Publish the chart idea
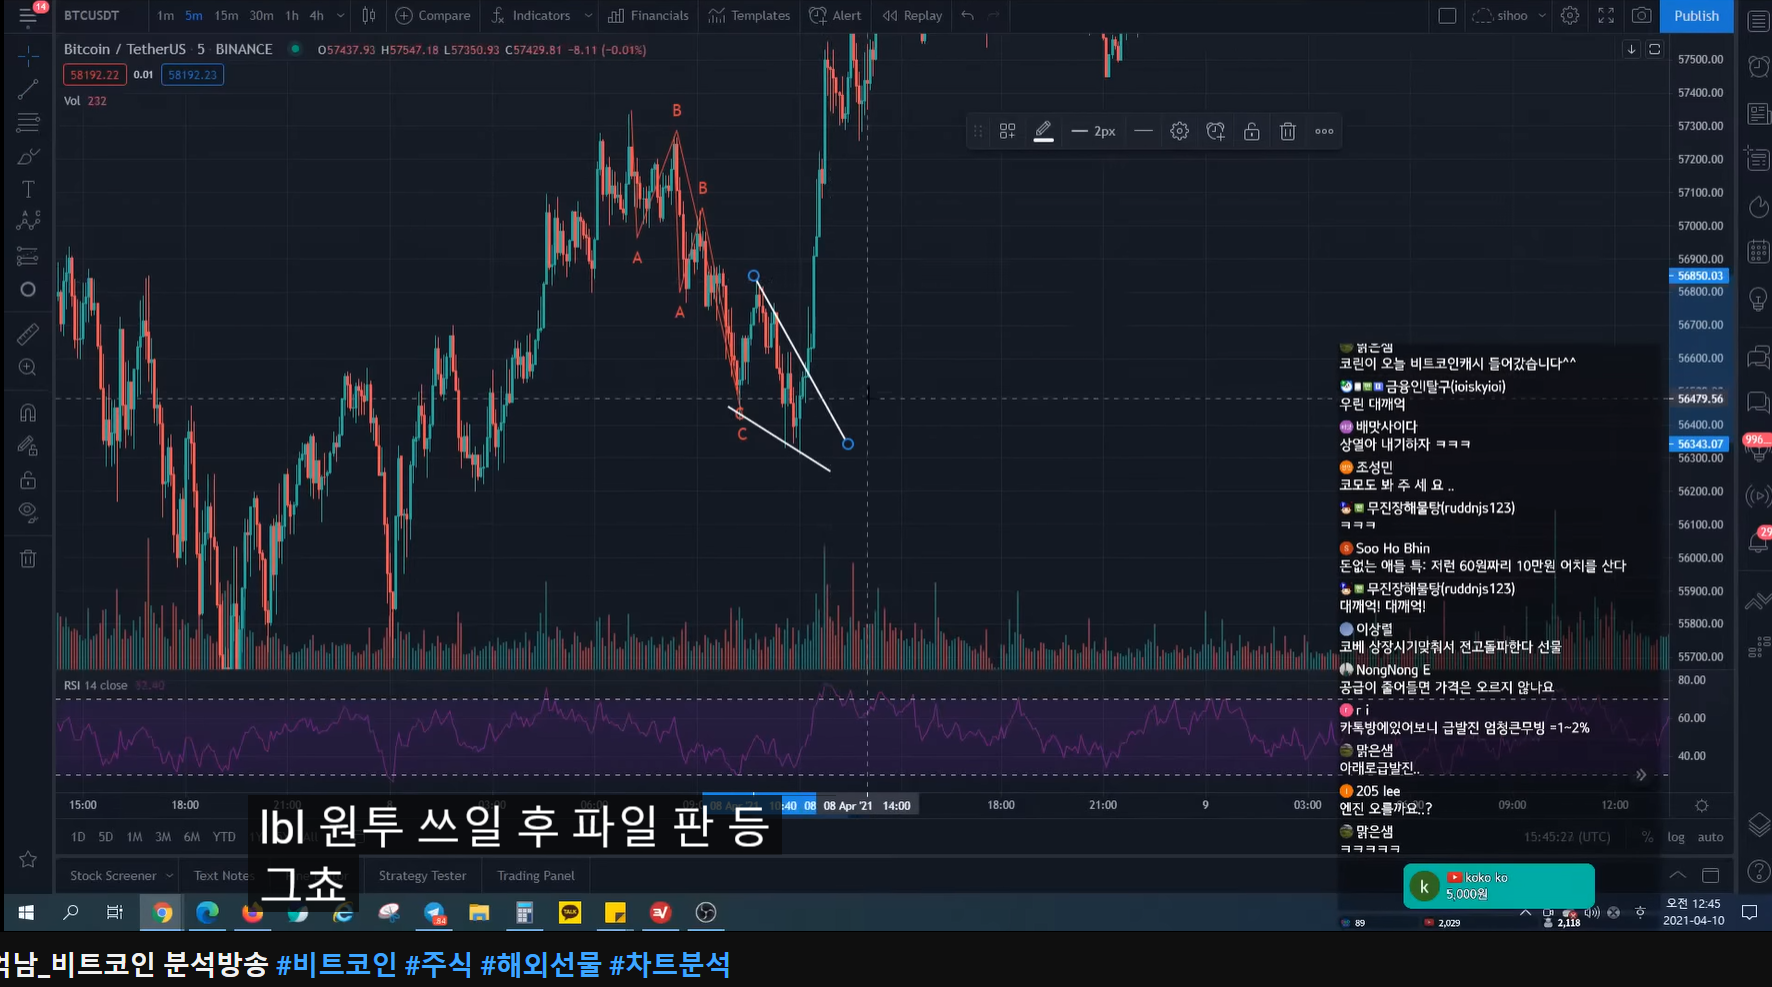 (x=1697, y=15)
